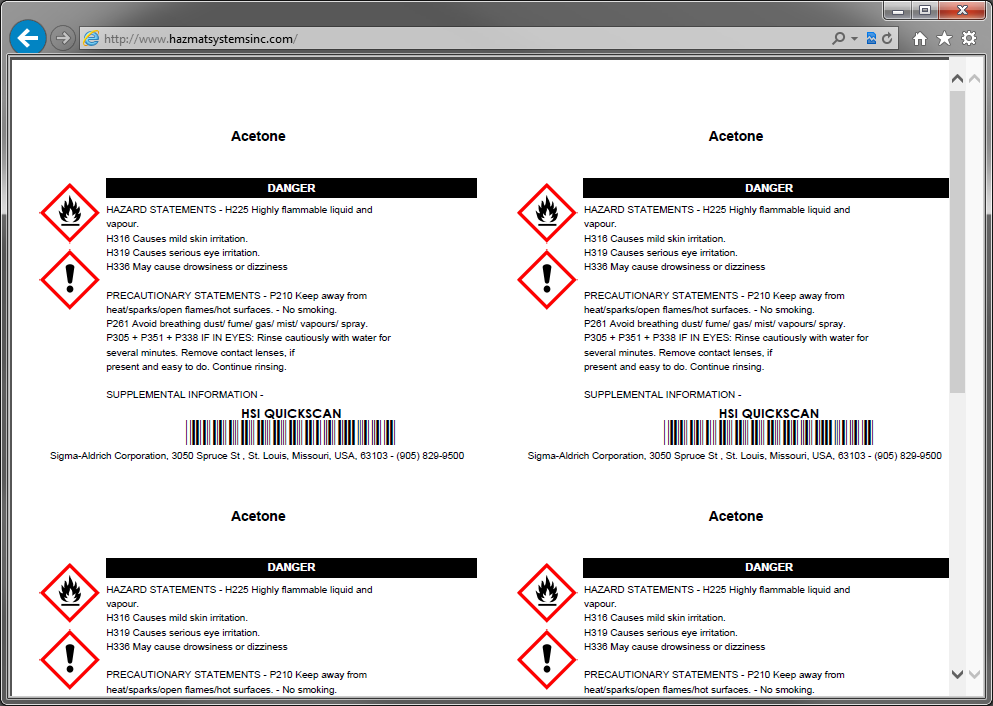993x706 pixels.
Task: Toggle the Compatibility View icon
Action: pyautogui.click(x=871, y=39)
